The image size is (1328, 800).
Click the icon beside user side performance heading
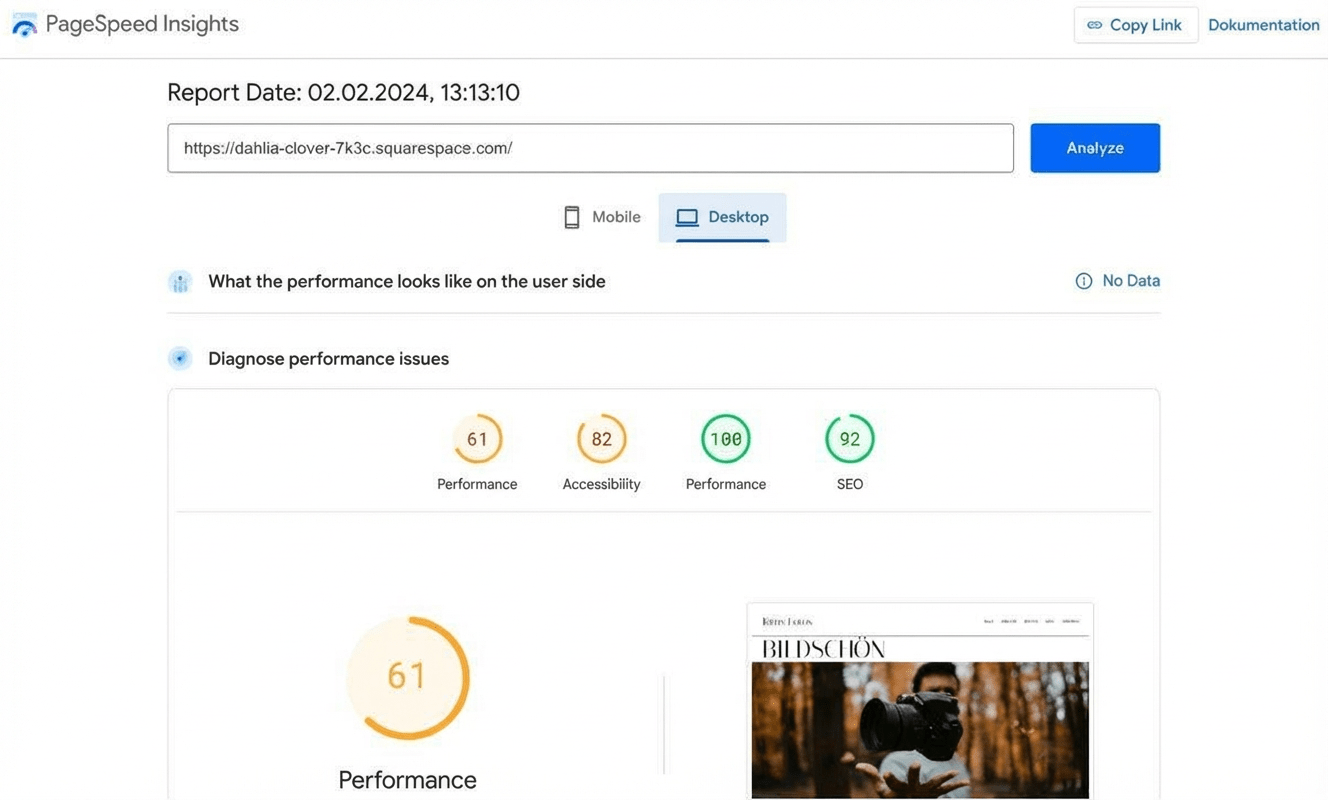tap(180, 282)
